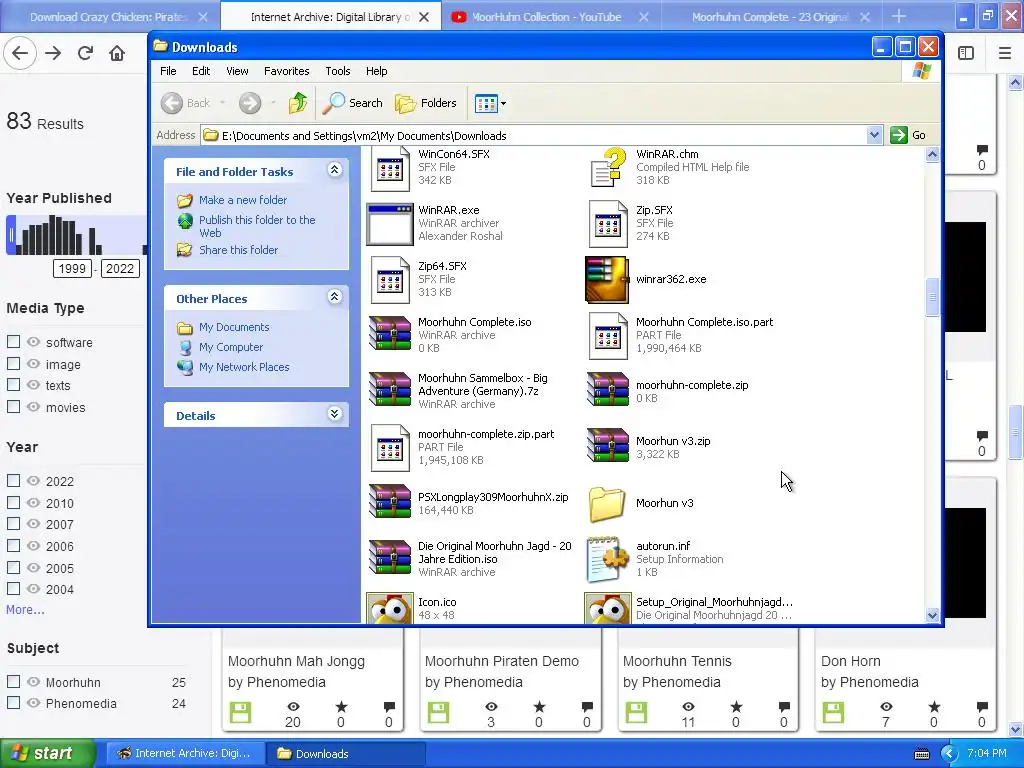Open the Back button history dropdown arrow

tap(223, 103)
